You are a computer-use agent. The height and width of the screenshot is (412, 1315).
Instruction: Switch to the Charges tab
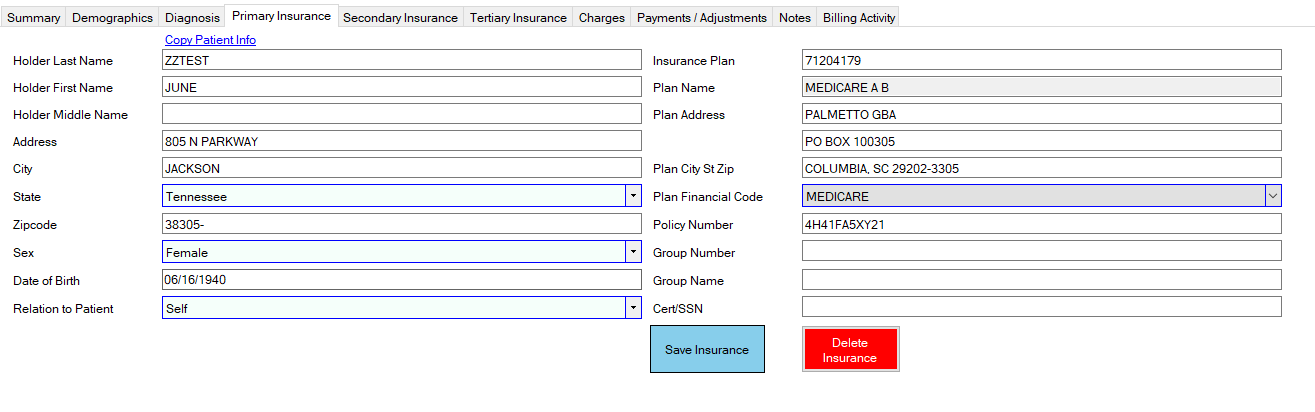pyautogui.click(x=601, y=18)
